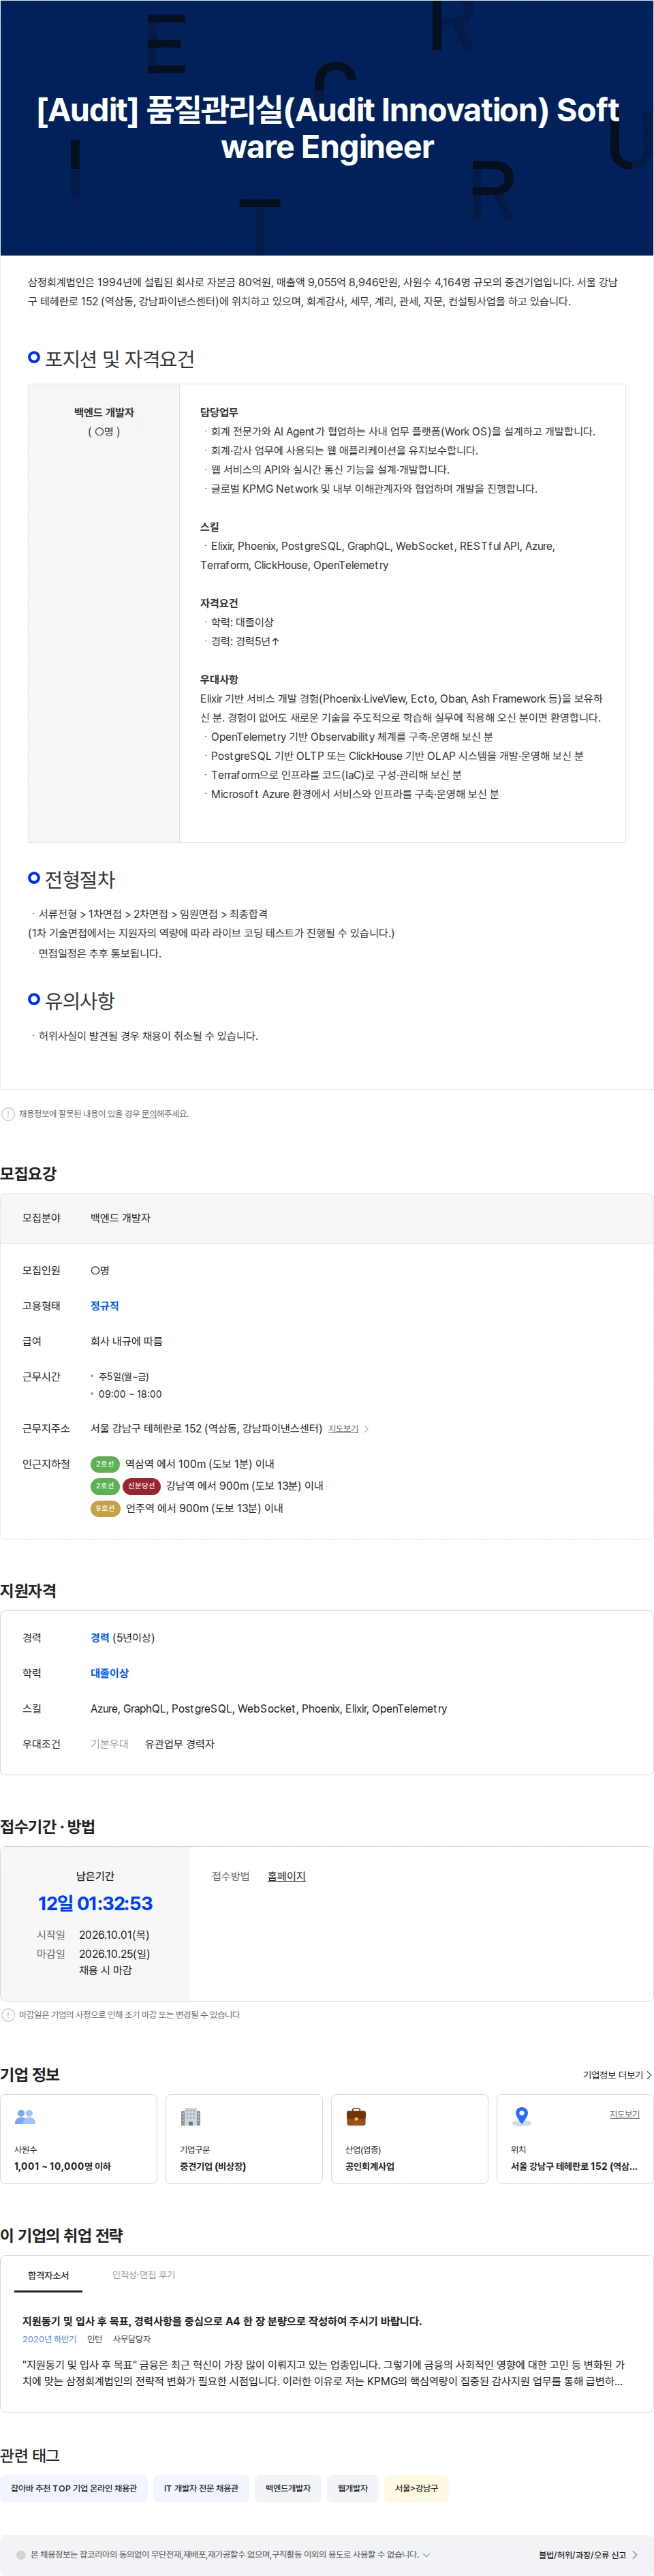This screenshot has width=654, height=2576.
Task: Click the industry briefcase icon
Action: click(x=356, y=2116)
